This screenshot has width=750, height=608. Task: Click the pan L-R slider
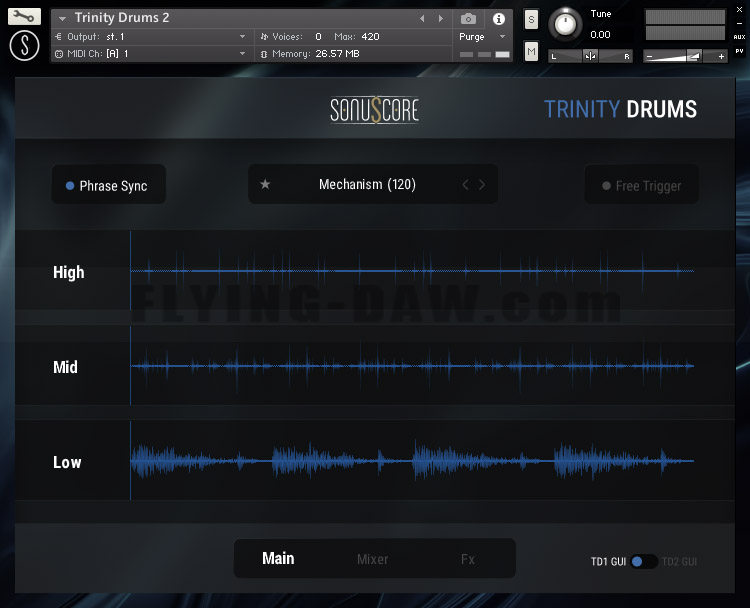pos(590,56)
